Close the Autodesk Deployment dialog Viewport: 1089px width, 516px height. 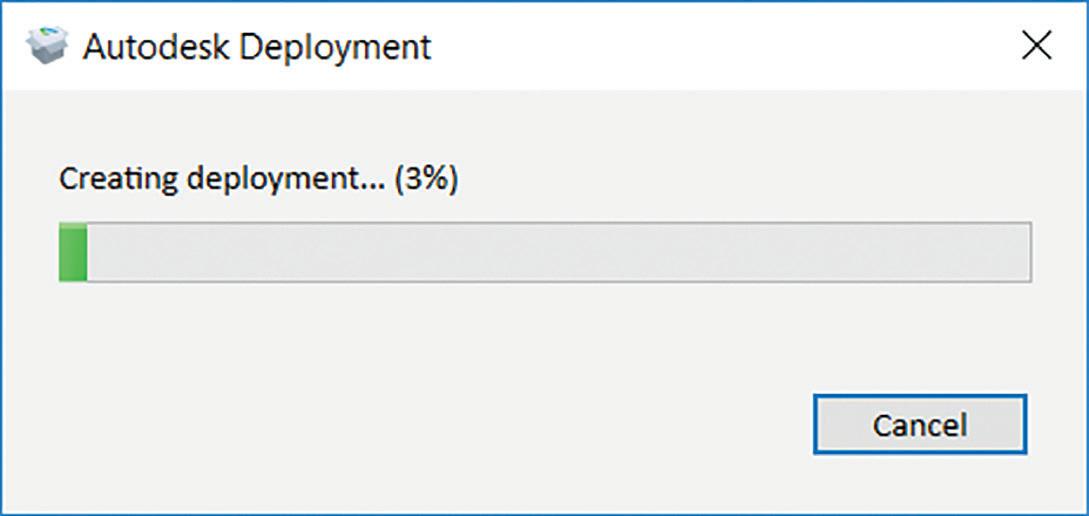click(x=1036, y=47)
